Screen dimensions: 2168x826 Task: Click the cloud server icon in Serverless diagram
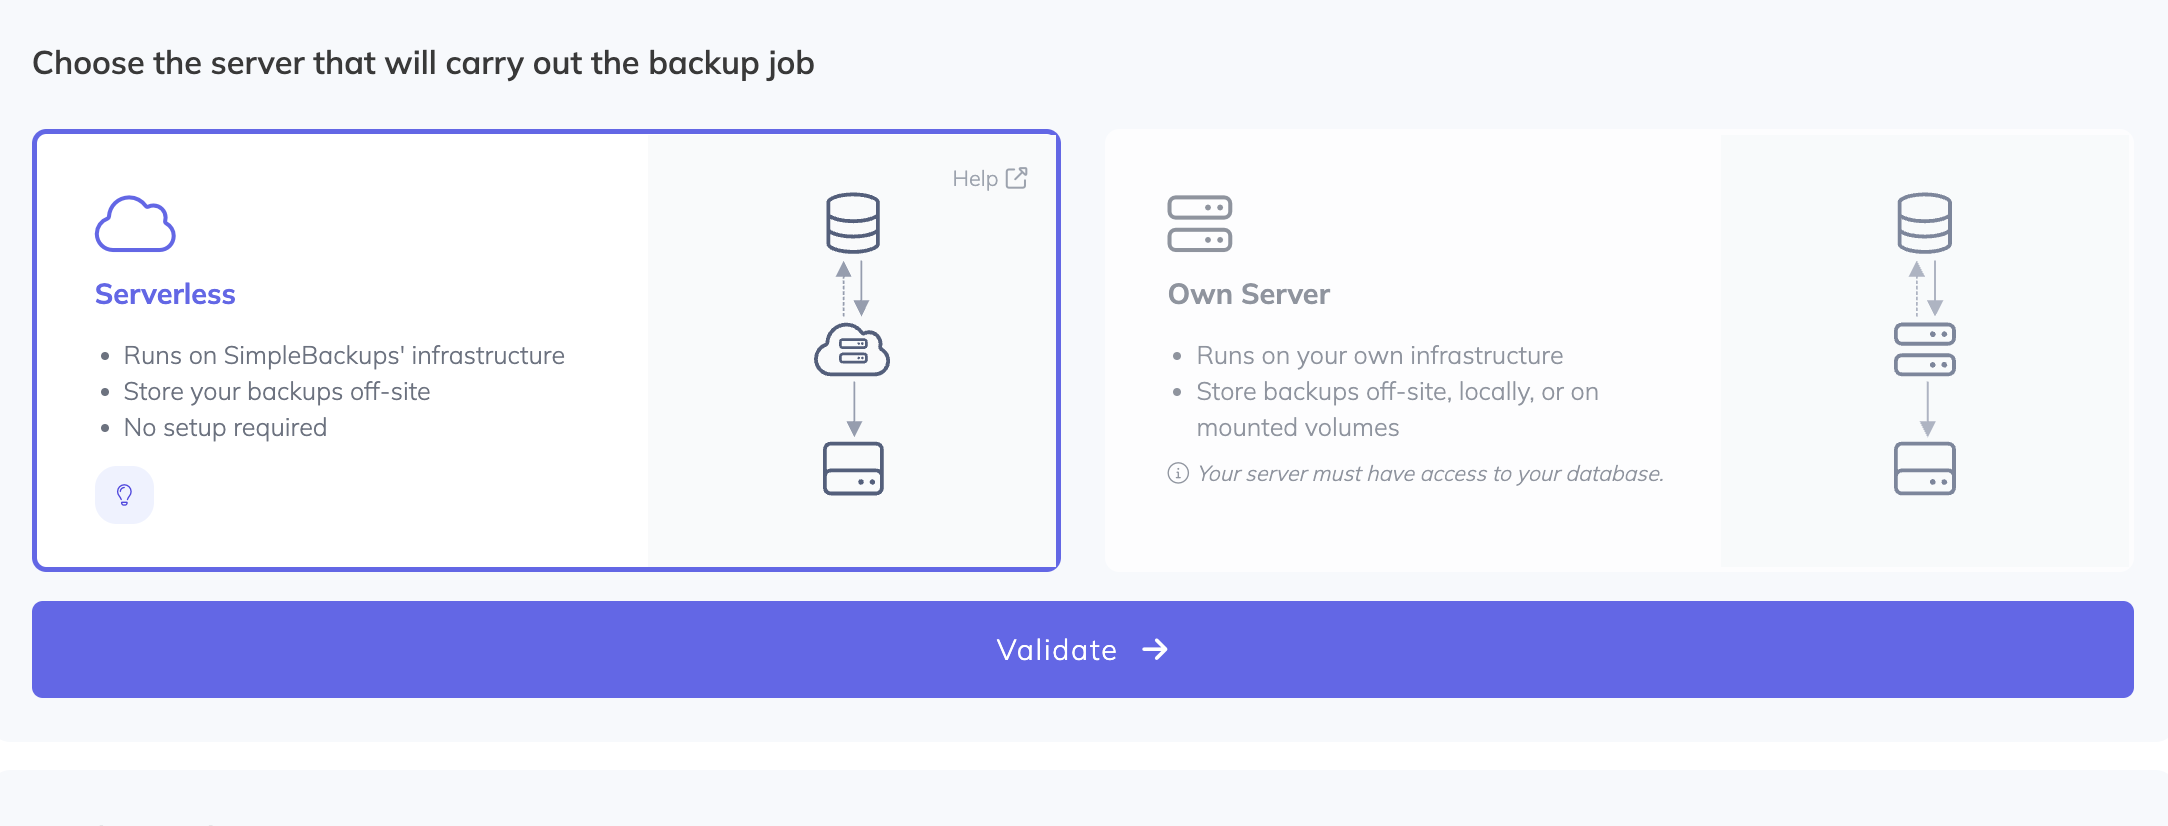852,350
